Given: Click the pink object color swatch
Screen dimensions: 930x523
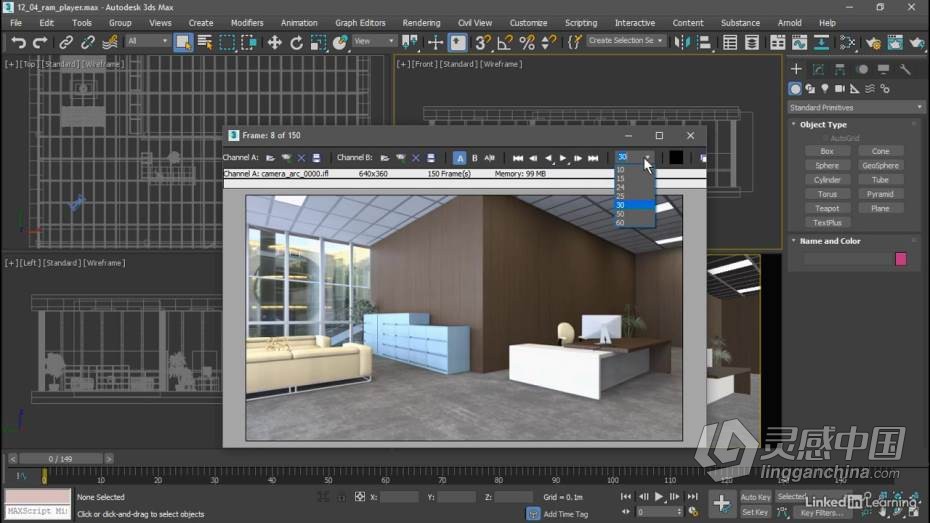Looking at the screenshot, I should pyautogui.click(x=900, y=259).
